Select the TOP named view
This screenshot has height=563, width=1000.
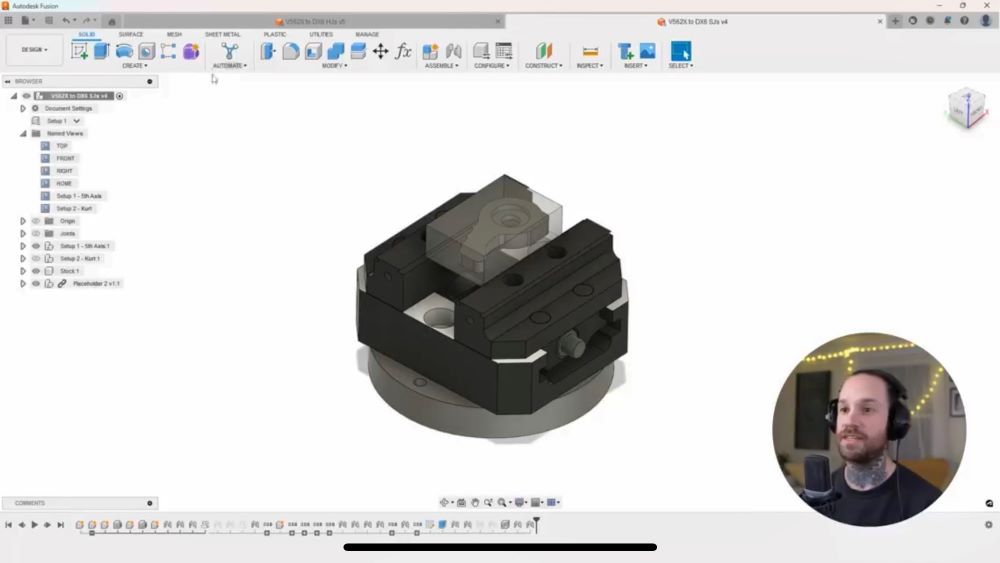pyautogui.click(x=62, y=146)
